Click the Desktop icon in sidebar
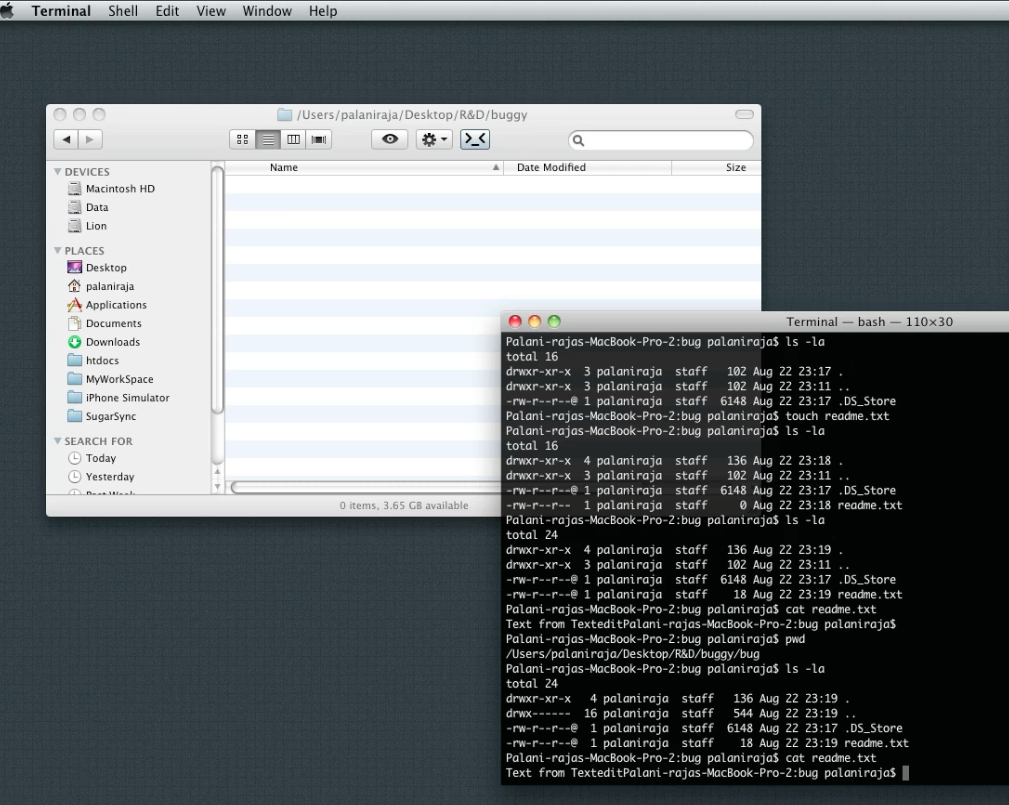 75,267
